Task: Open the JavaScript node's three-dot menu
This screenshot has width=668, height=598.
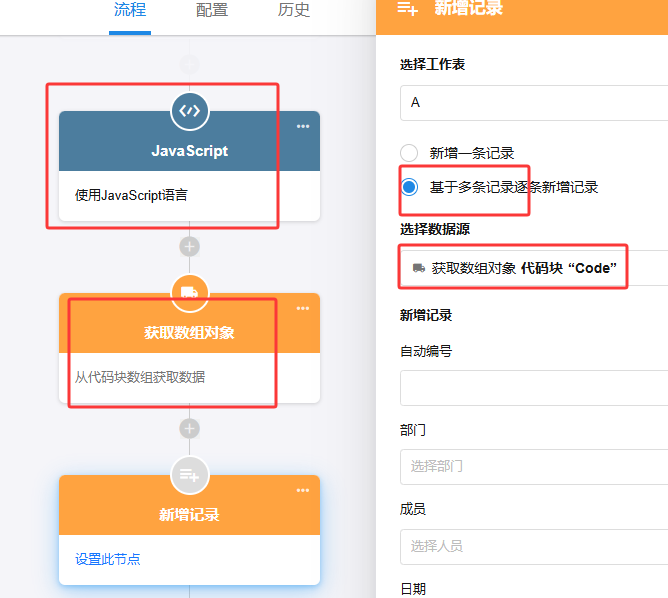Action: pos(303,126)
